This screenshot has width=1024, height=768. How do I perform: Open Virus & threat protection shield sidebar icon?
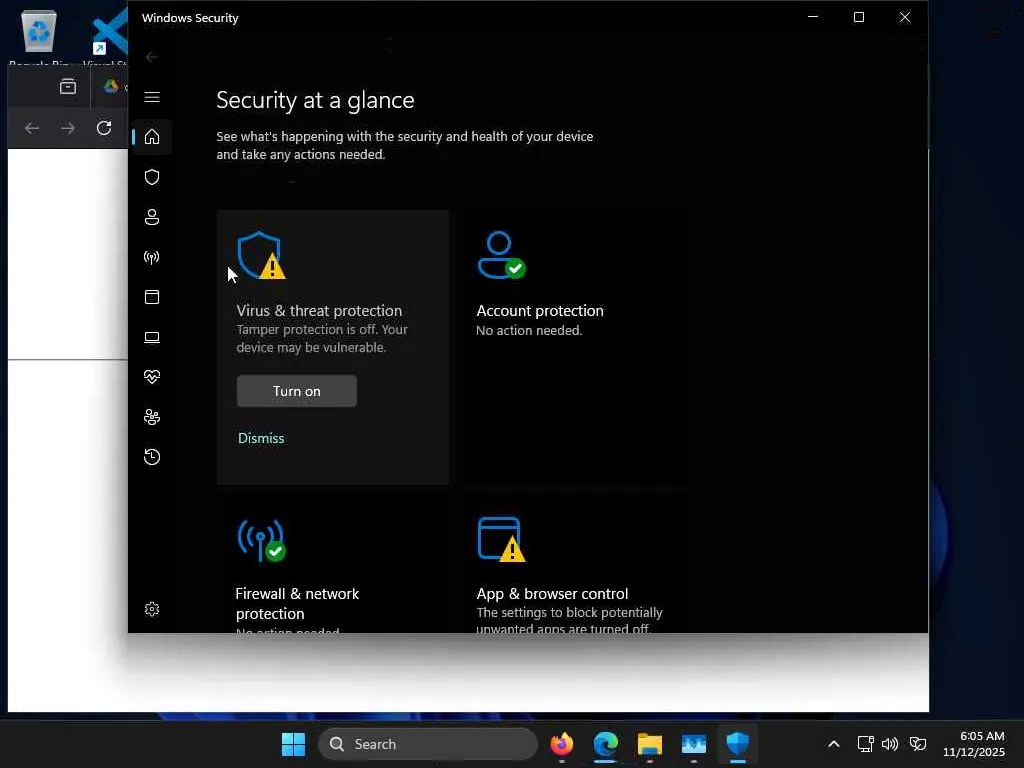pos(152,177)
